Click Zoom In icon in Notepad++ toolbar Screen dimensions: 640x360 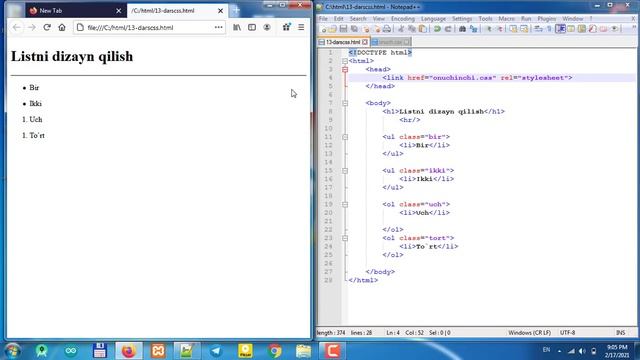coord(489,29)
